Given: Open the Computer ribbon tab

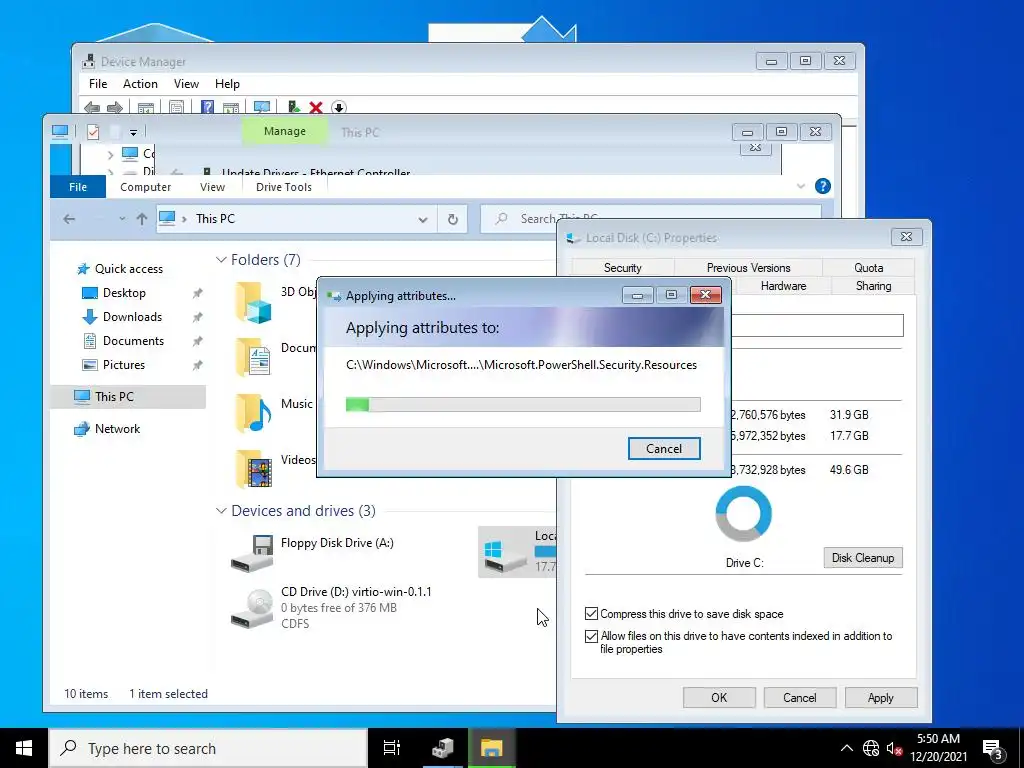Looking at the screenshot, I should coord(146,187).
